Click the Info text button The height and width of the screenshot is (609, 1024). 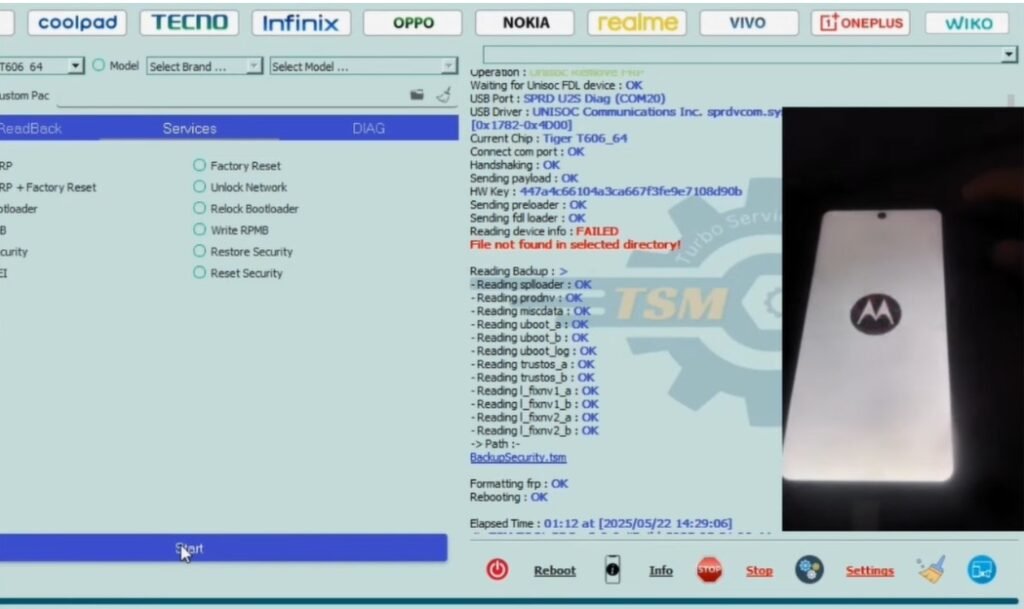tap(661, 570)
